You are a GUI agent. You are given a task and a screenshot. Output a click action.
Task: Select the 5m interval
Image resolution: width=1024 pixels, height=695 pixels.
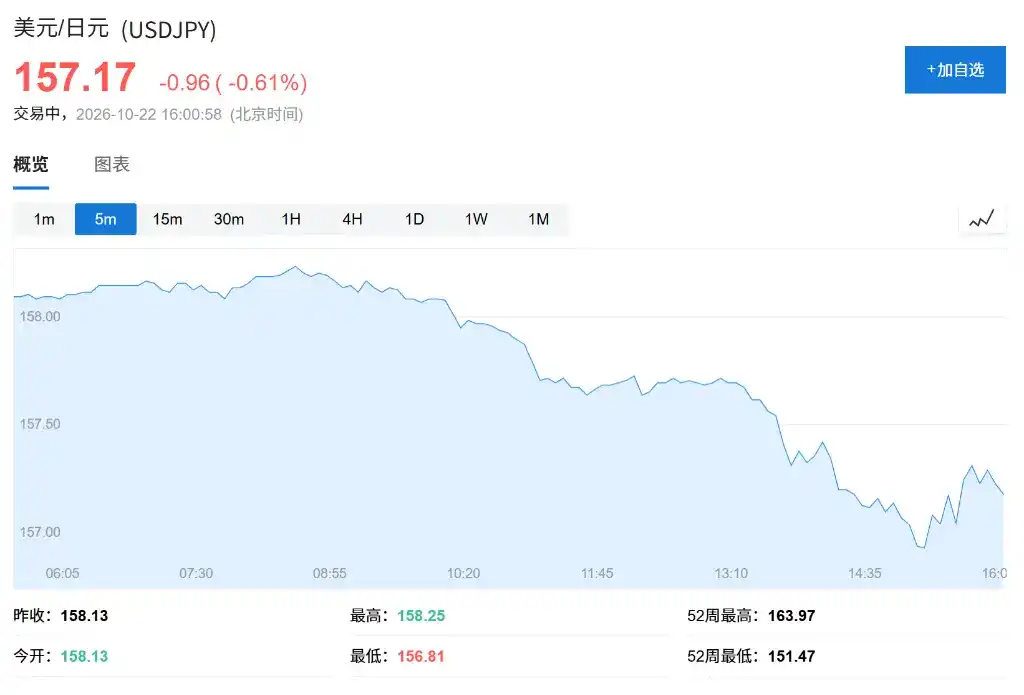105,219
